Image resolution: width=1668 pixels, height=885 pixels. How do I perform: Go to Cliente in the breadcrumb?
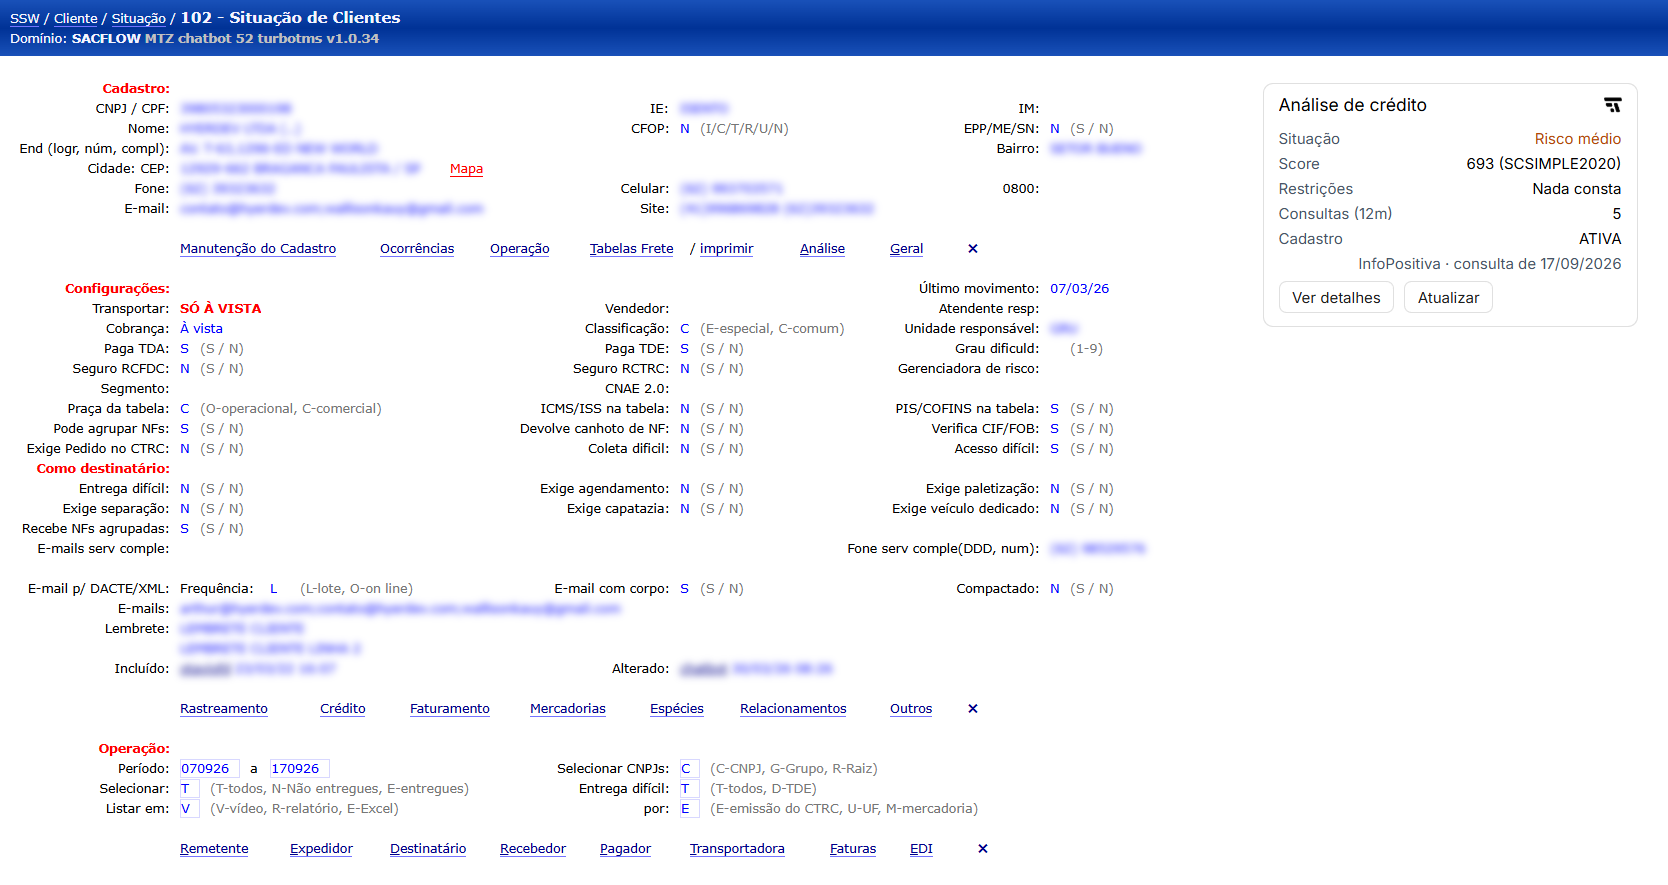pyautogui.click(x=76, y=19)
